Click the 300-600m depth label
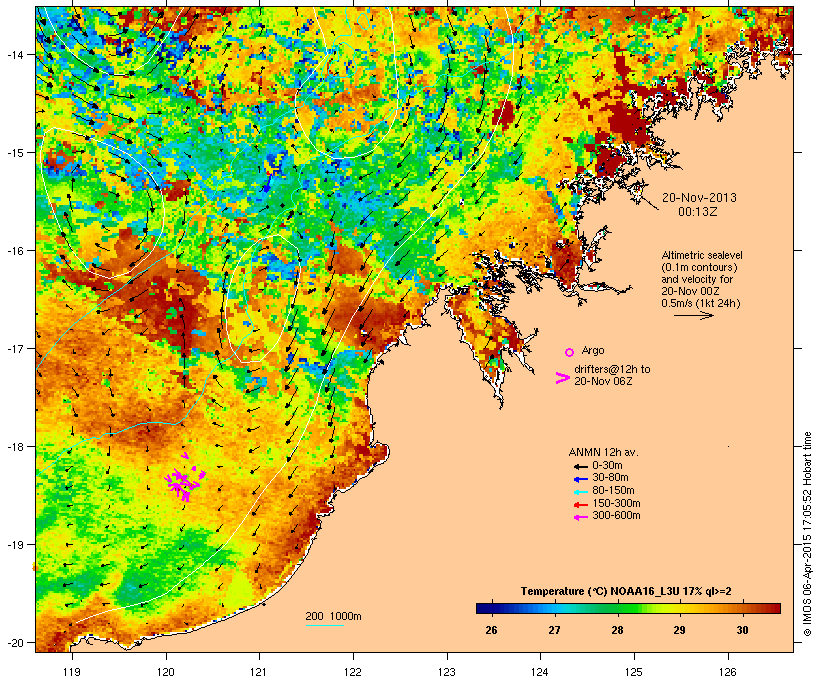This screenshot has width=820, height=680. 616,516
